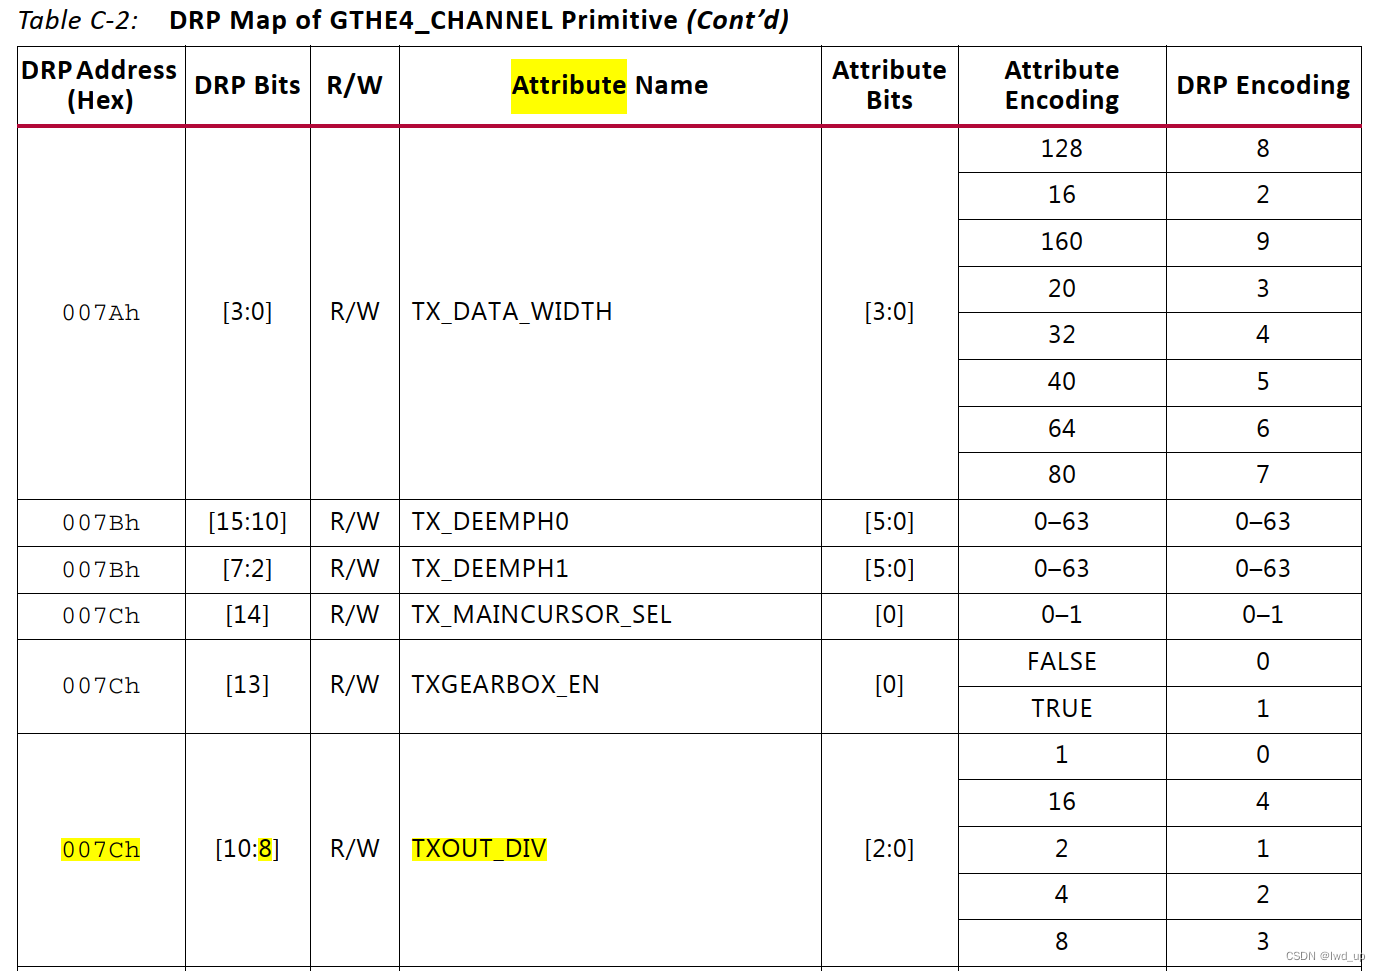1381x971 pixels.
Task: Click DRP bits [7:2] for TX_DEEMPH1
Action: point(247,569)
